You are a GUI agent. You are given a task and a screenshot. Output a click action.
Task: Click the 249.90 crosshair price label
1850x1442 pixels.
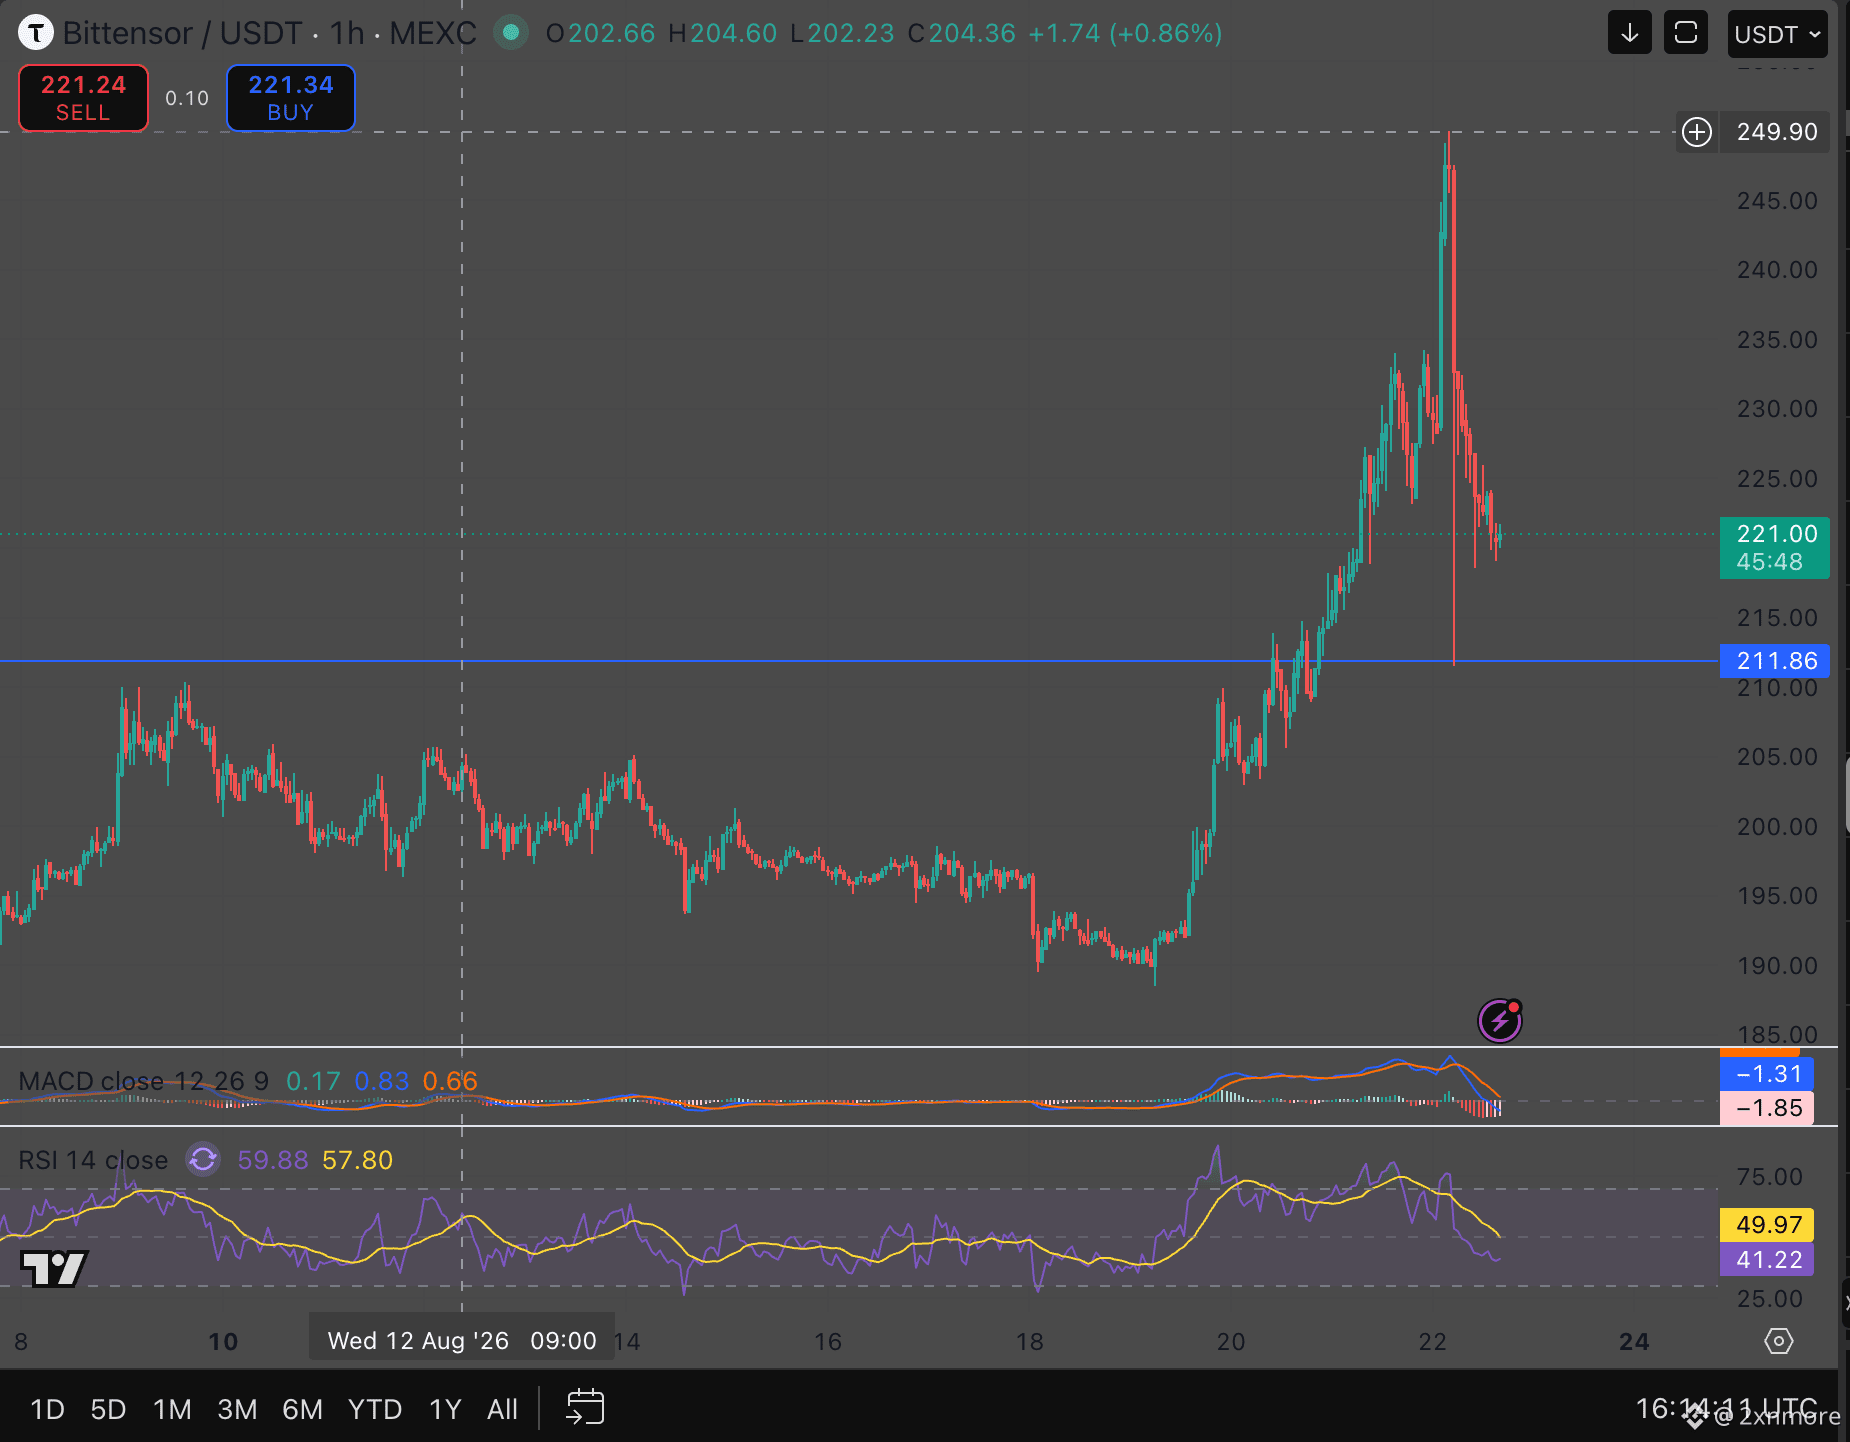1776,132
